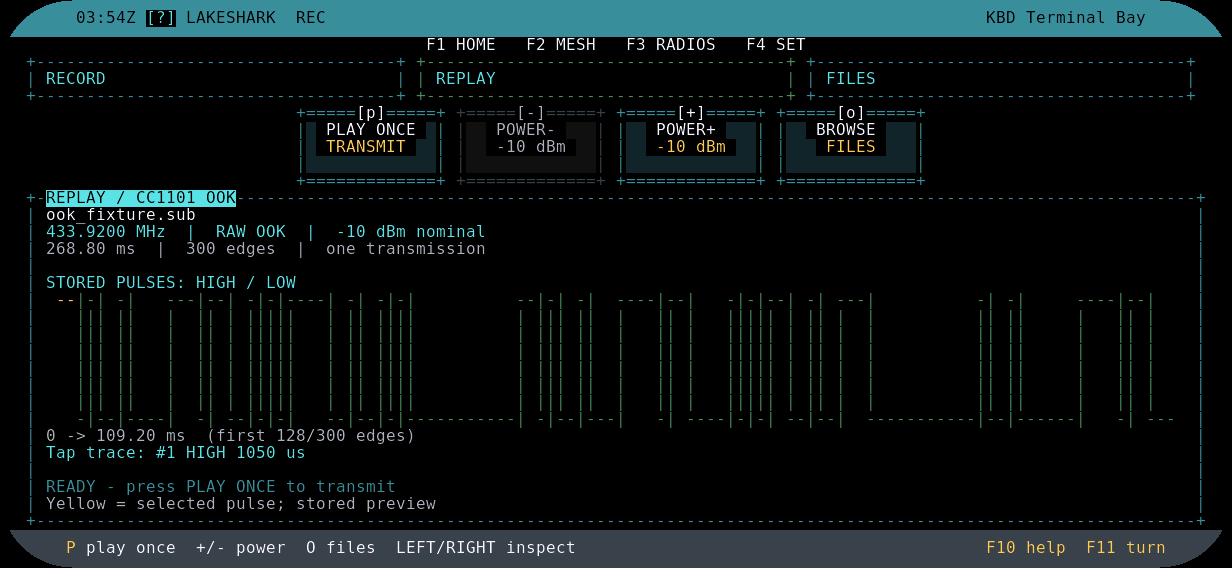The height and width of the screenshot is (568, 1232).
Task: Click the RAW OOK modulation value
Action: (251, 232)
